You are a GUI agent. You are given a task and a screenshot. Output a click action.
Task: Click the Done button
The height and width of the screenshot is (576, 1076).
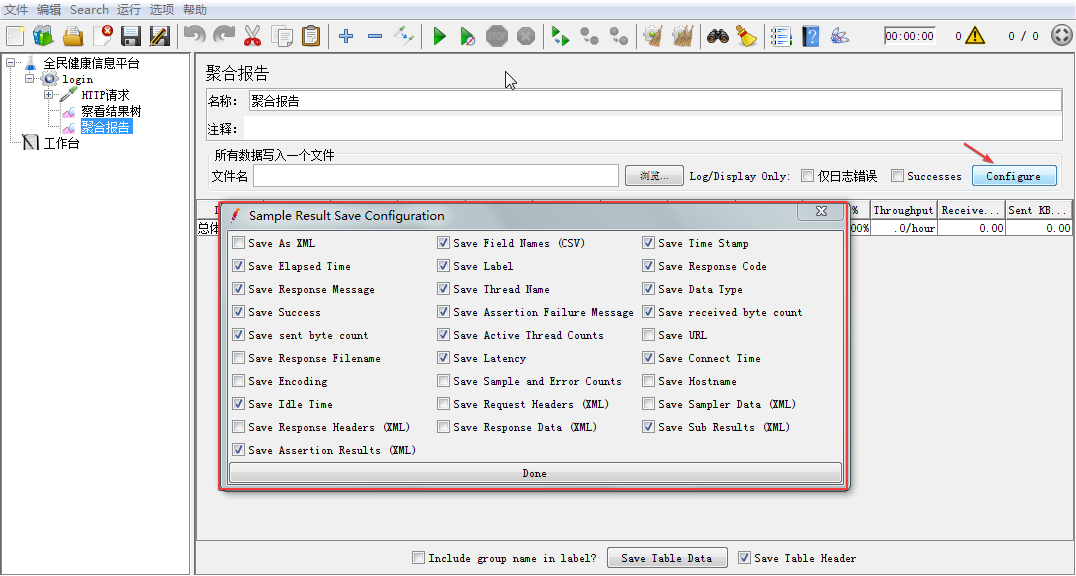[535, 472]
